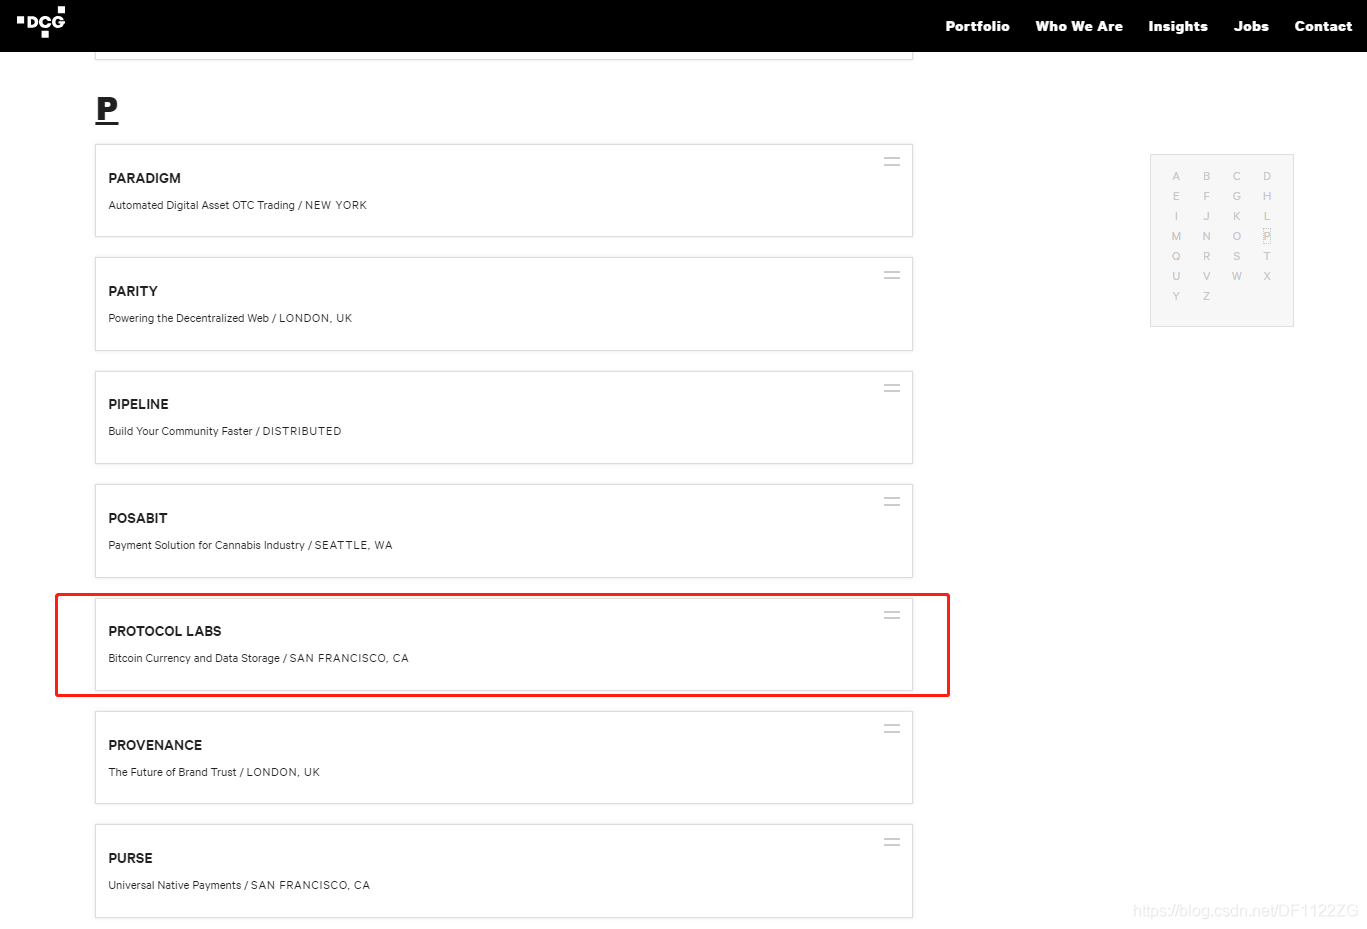Jump to letter H in alphabet index
This screenshot has height=929, width=1367.
pyautogui.click(x=1267, y=196)
